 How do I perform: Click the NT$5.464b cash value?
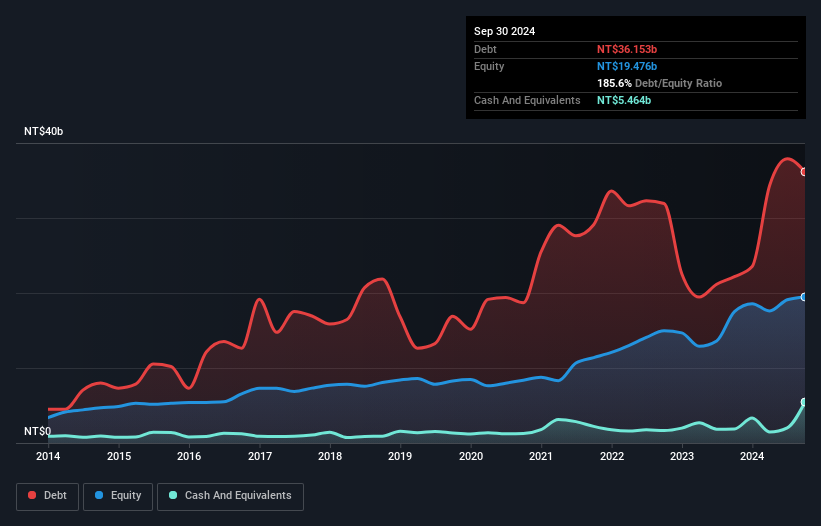624,100
